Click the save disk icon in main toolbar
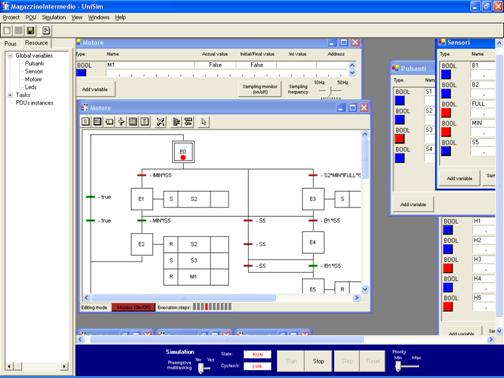Screen dimensions: 504x378 (30, 31)
